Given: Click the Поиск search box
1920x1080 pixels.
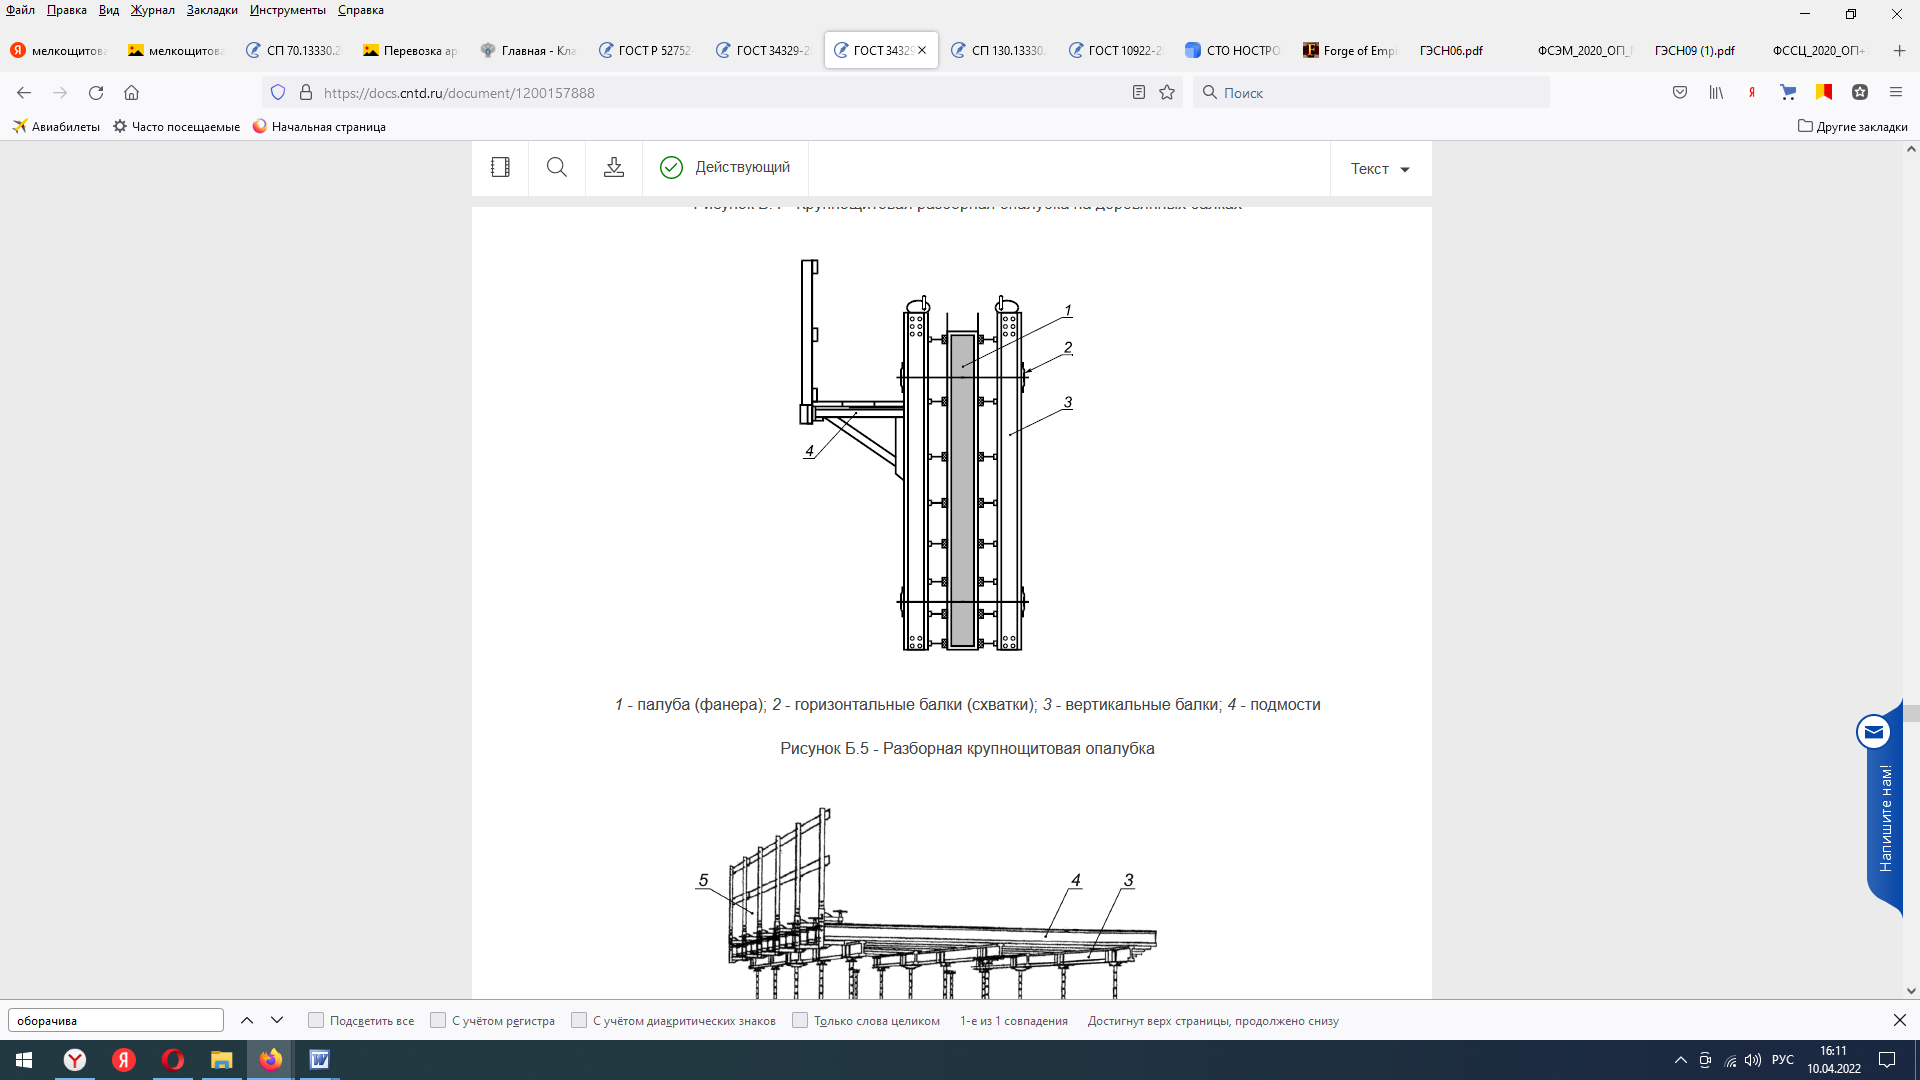Looking at the screenshot, I should click(x=1371, y=92).
